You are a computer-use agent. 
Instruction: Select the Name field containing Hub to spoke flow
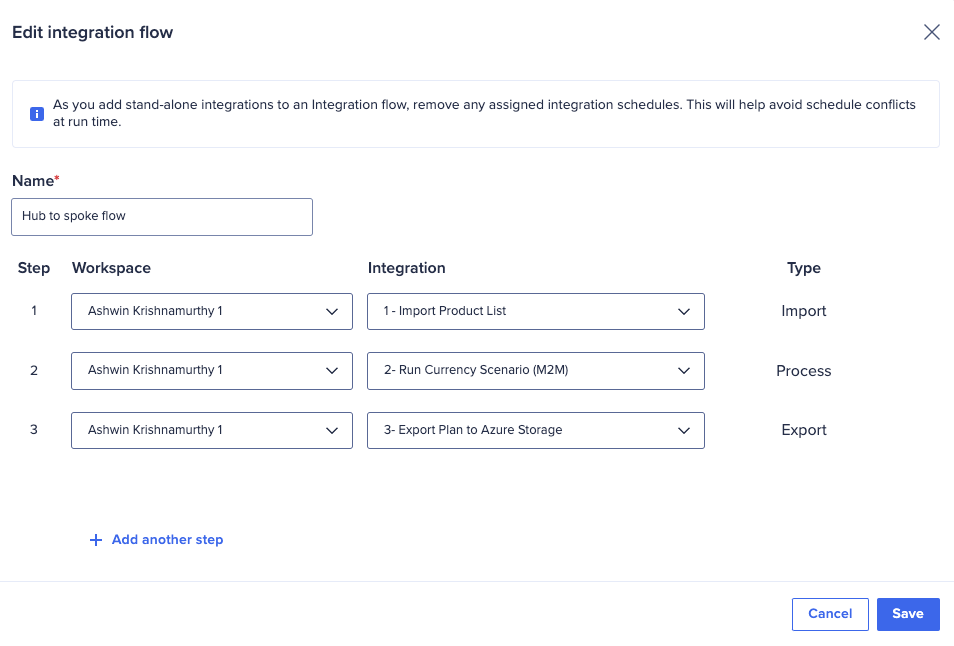pyautogui.click(x=161, y=216)
